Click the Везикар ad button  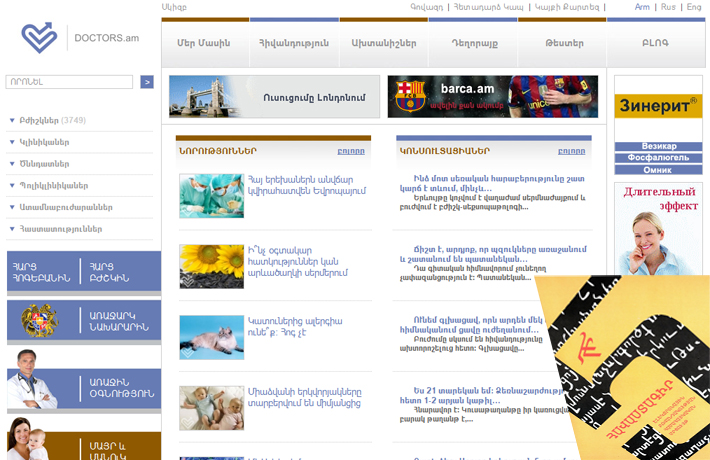pyautogui.click(x=658, y=146)
